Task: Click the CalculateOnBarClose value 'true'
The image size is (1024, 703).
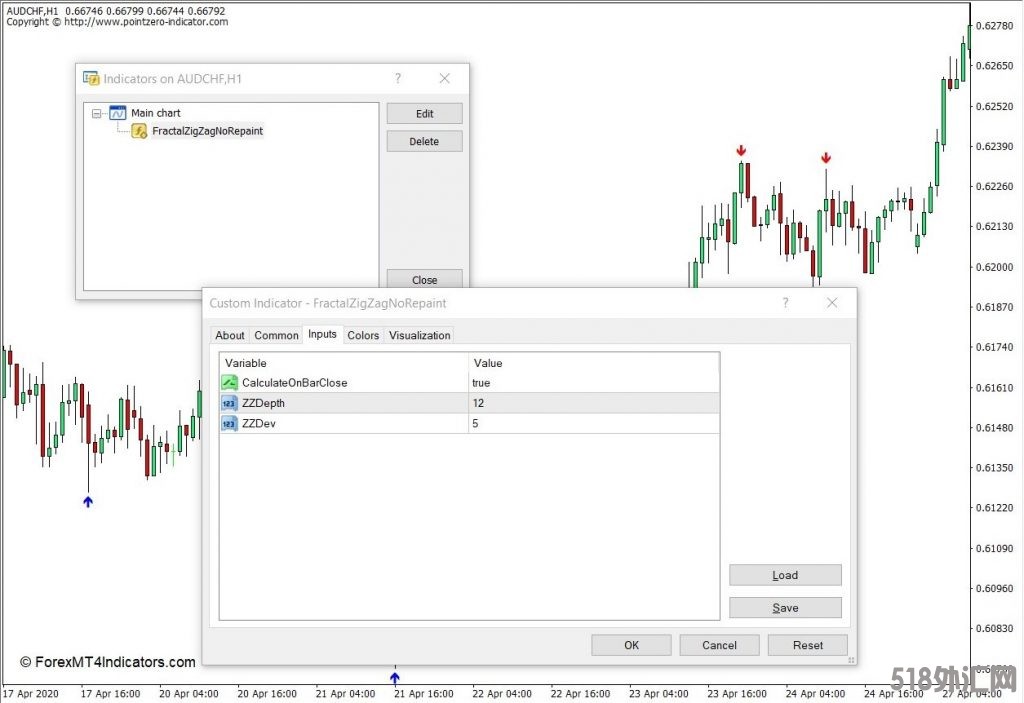Action: click(481, 383)
